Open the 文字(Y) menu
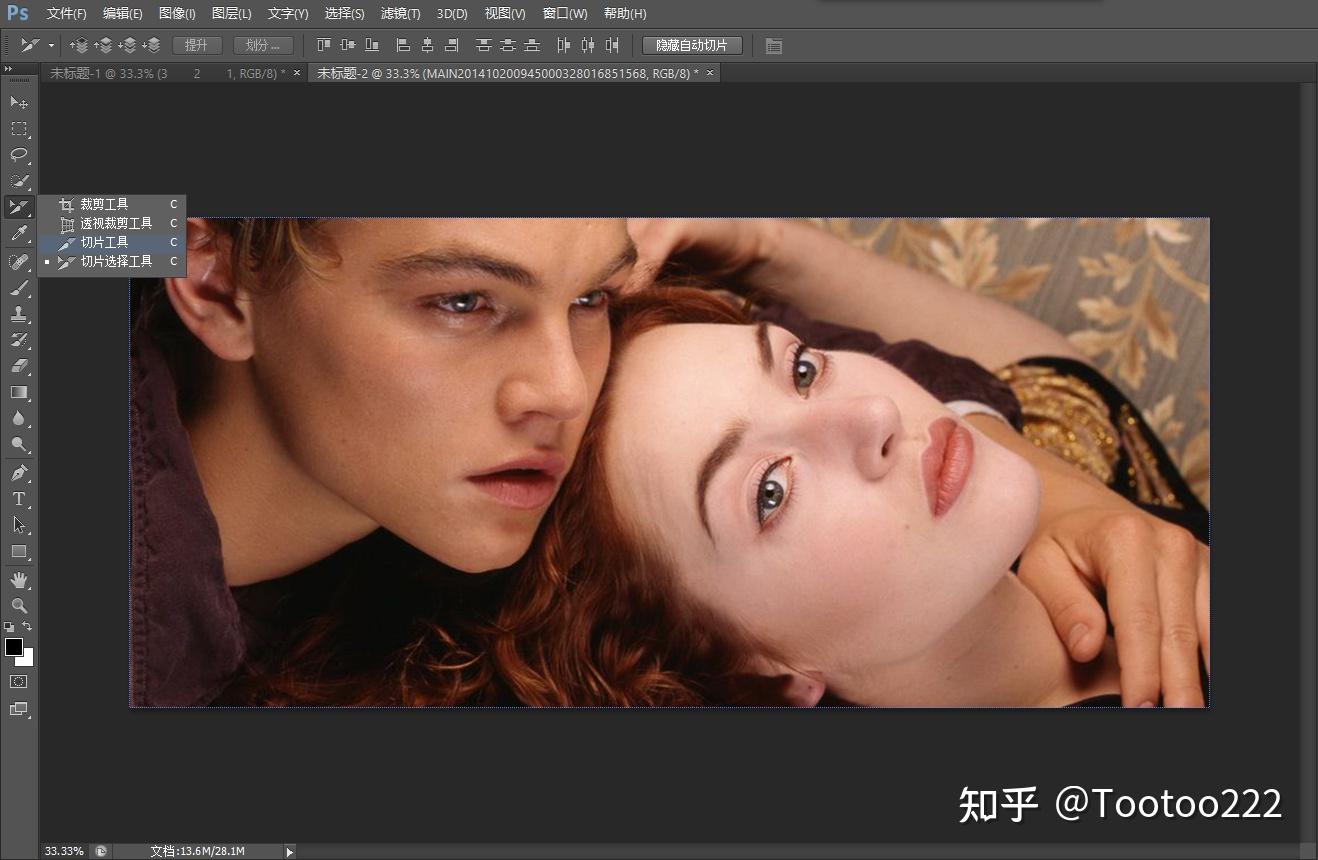1318x860 pixels. click(x=288, y=14)
